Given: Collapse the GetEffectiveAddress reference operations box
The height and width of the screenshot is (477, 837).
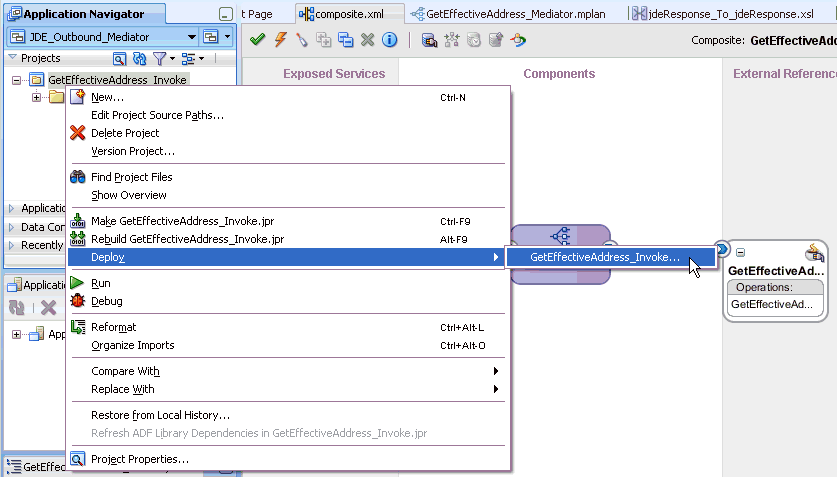Looking at the screenshot, I should point(741,252).
